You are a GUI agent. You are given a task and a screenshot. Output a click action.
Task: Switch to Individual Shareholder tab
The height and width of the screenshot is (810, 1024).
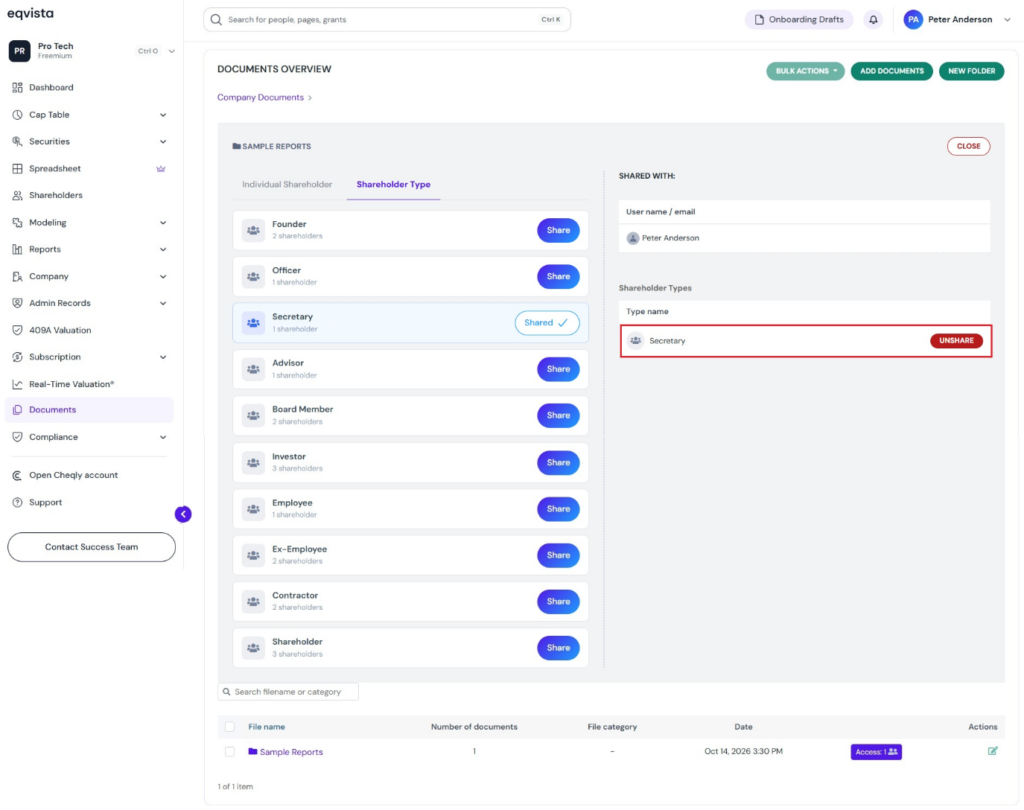click(x=287, y=184)
